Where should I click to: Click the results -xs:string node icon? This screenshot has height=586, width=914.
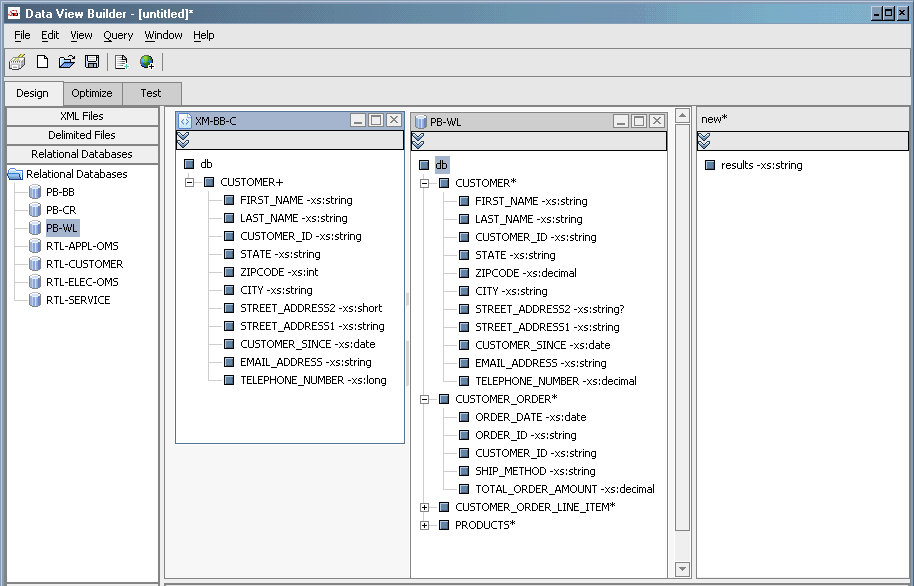pyautogui.click(x=710, y=165)
